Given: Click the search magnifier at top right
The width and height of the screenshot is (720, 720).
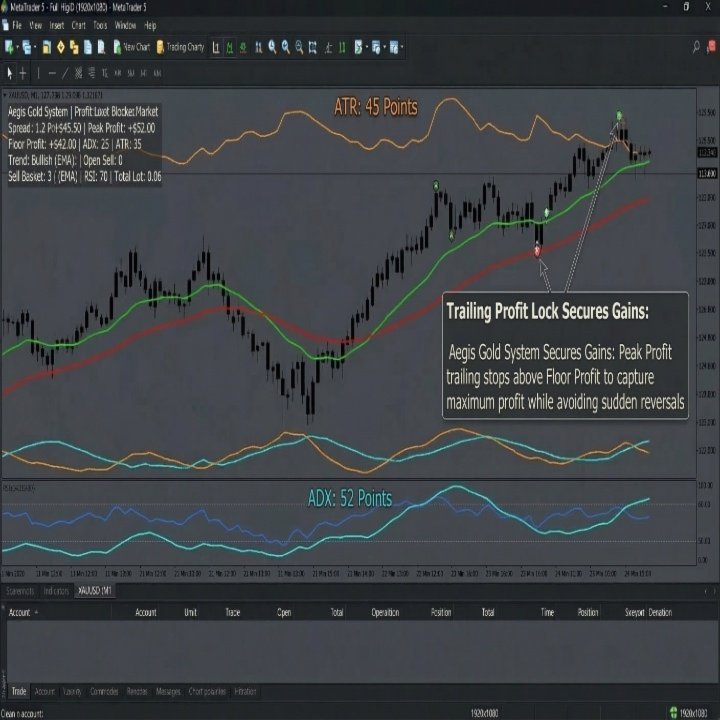Looking at the screenshot, I should pyautogui.click(x=696, y=46).
